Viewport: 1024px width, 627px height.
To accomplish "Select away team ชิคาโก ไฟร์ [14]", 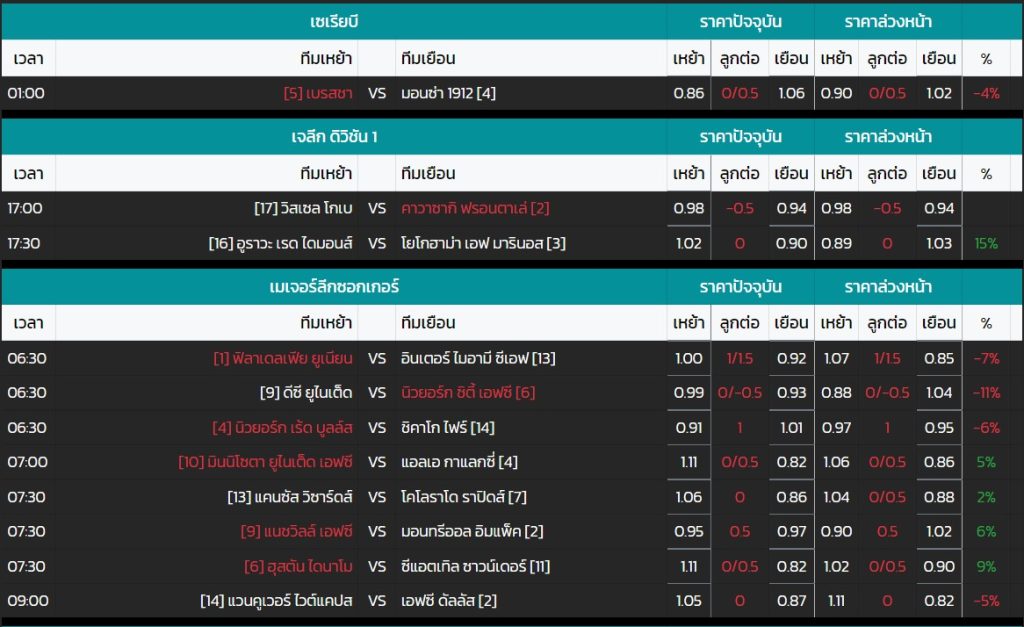I will click(x=448, y=427).
